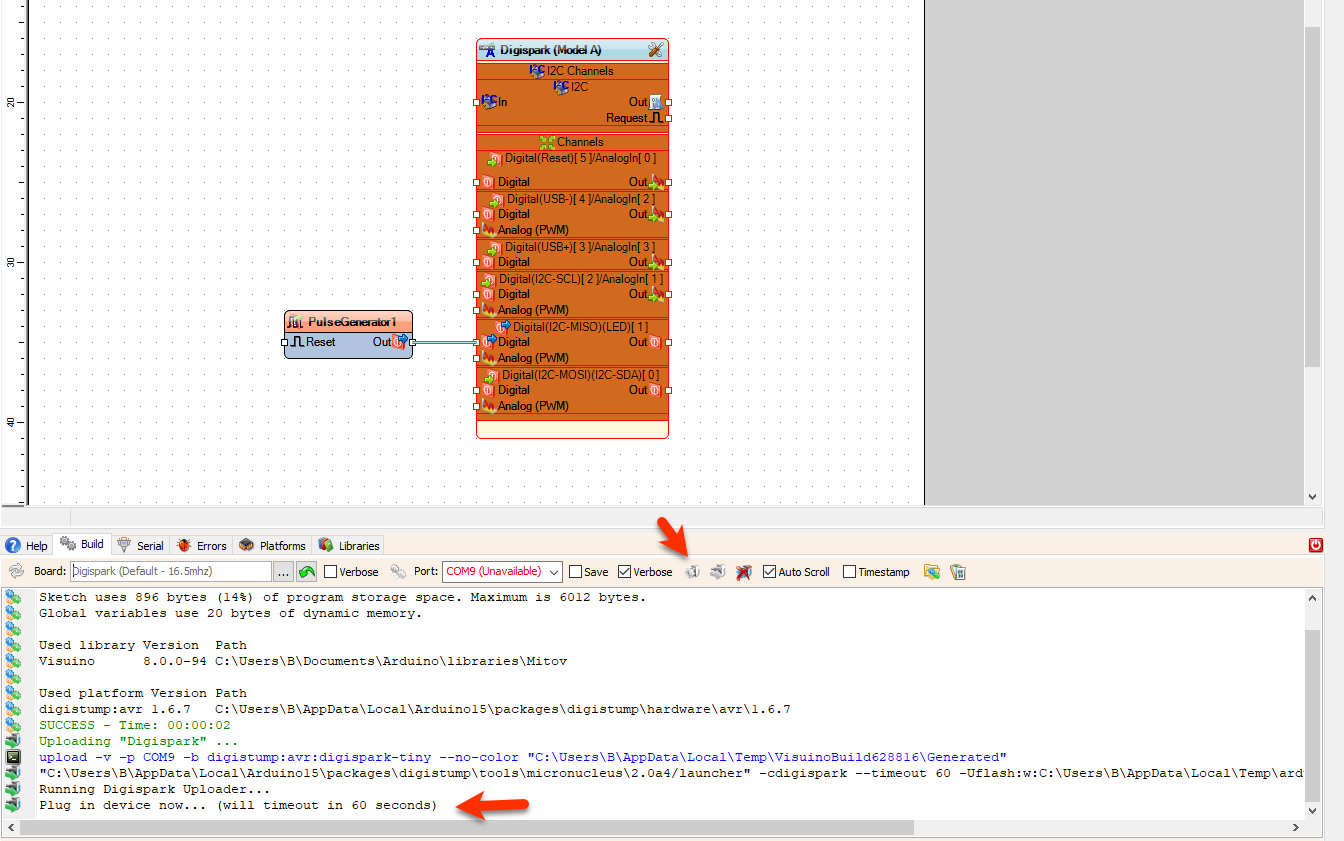Click the I2C Channels header icon

tap(538, 71)
